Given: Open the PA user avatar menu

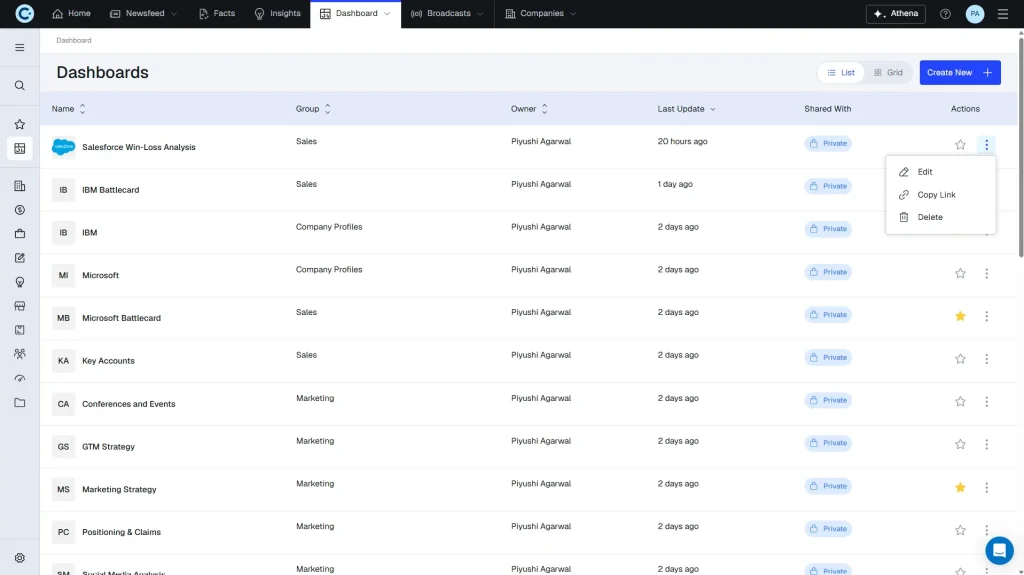Looking at the screenshot, I should (974, 14).
